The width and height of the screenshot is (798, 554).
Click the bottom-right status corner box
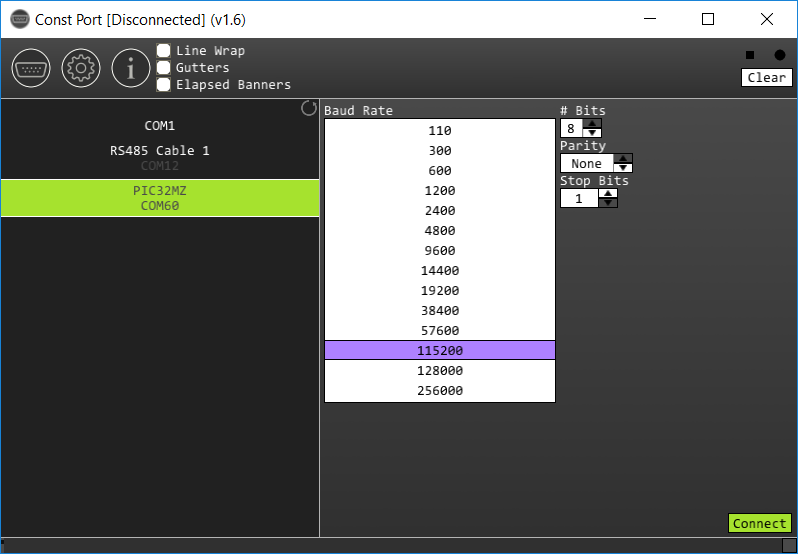(x=789, y=545)
